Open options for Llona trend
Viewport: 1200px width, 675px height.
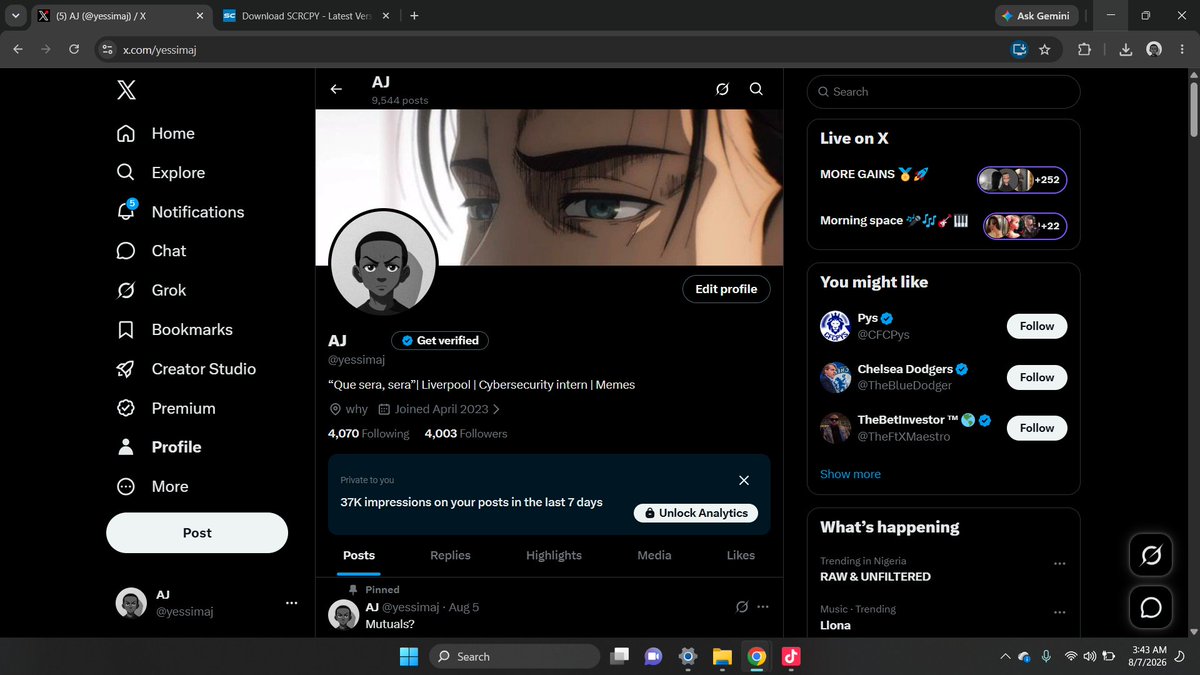coord(1059,612)
